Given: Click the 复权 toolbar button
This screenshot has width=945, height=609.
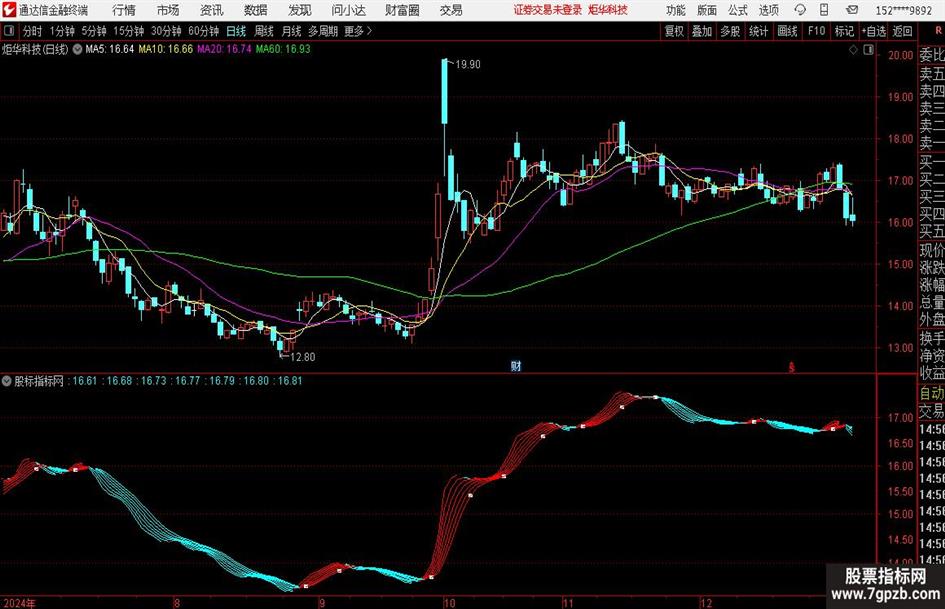Looking at the screenshot, I should pyautogui.click(x=674, y=31).
